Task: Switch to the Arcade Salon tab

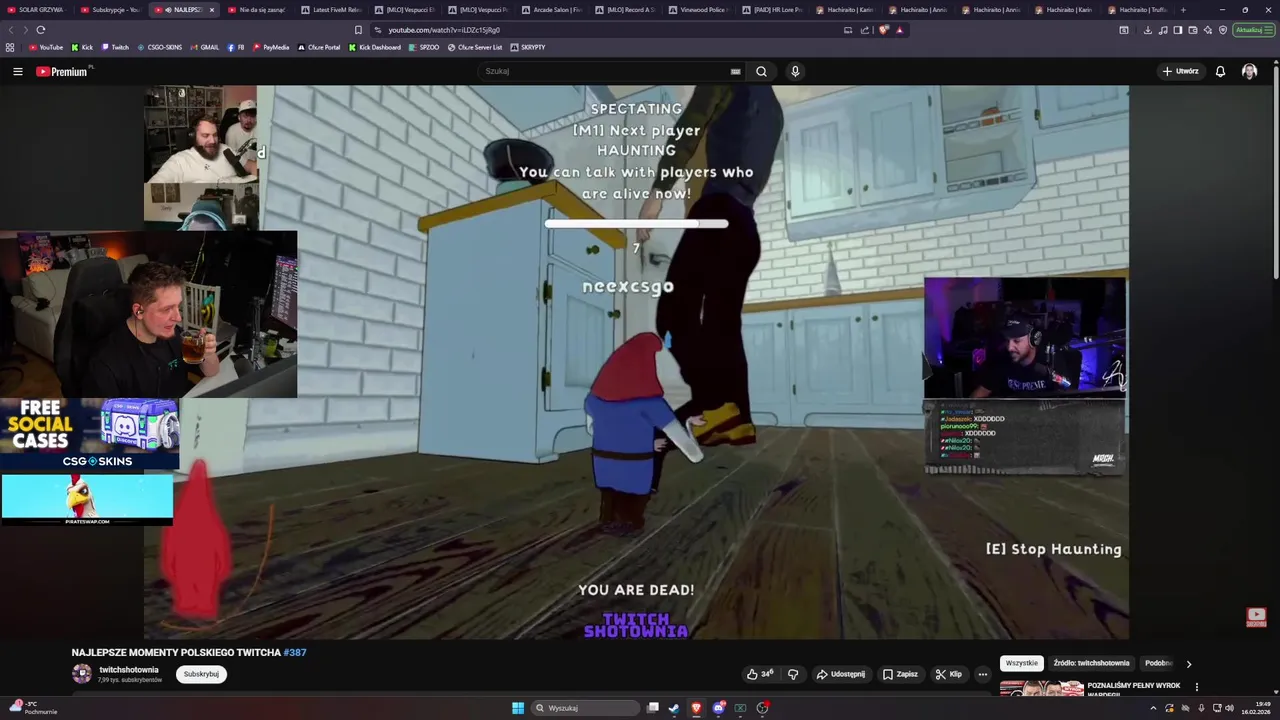Action: pyautogui.click(x=551, y=10)
